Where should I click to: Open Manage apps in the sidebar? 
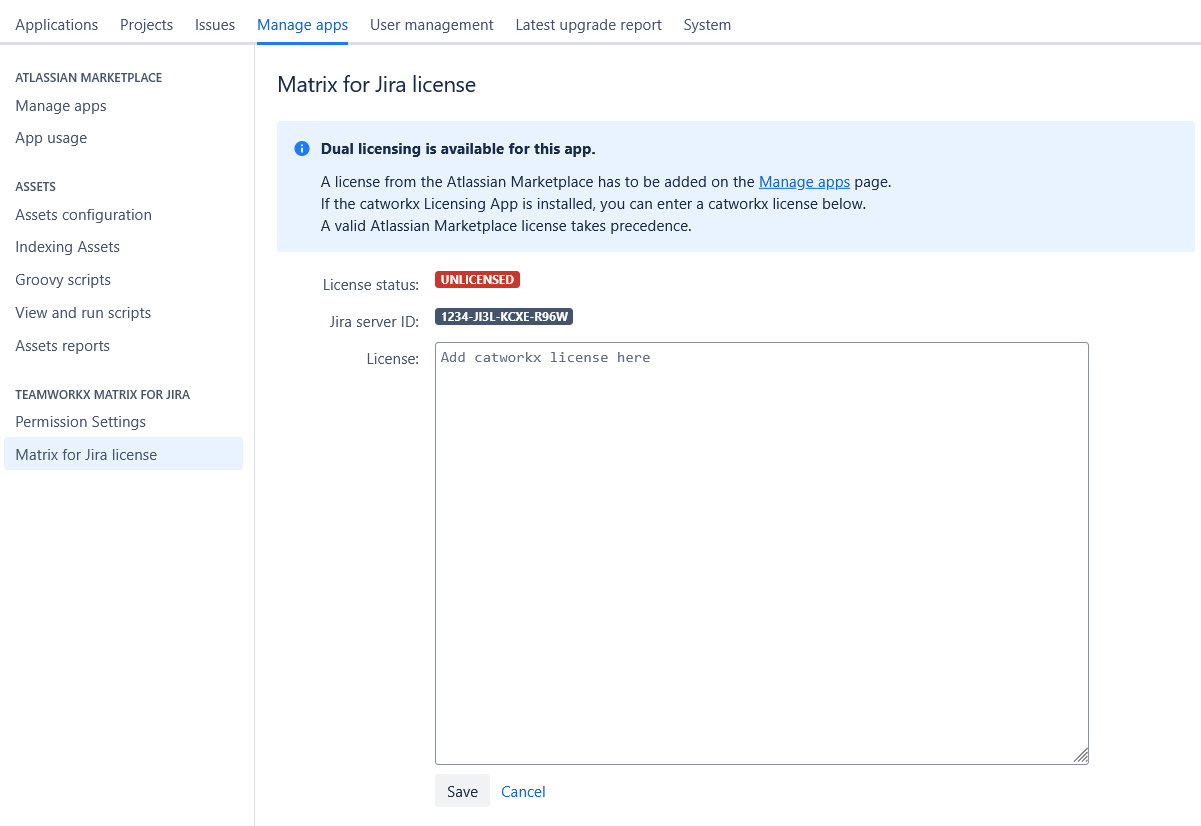(x=61, y=106)
